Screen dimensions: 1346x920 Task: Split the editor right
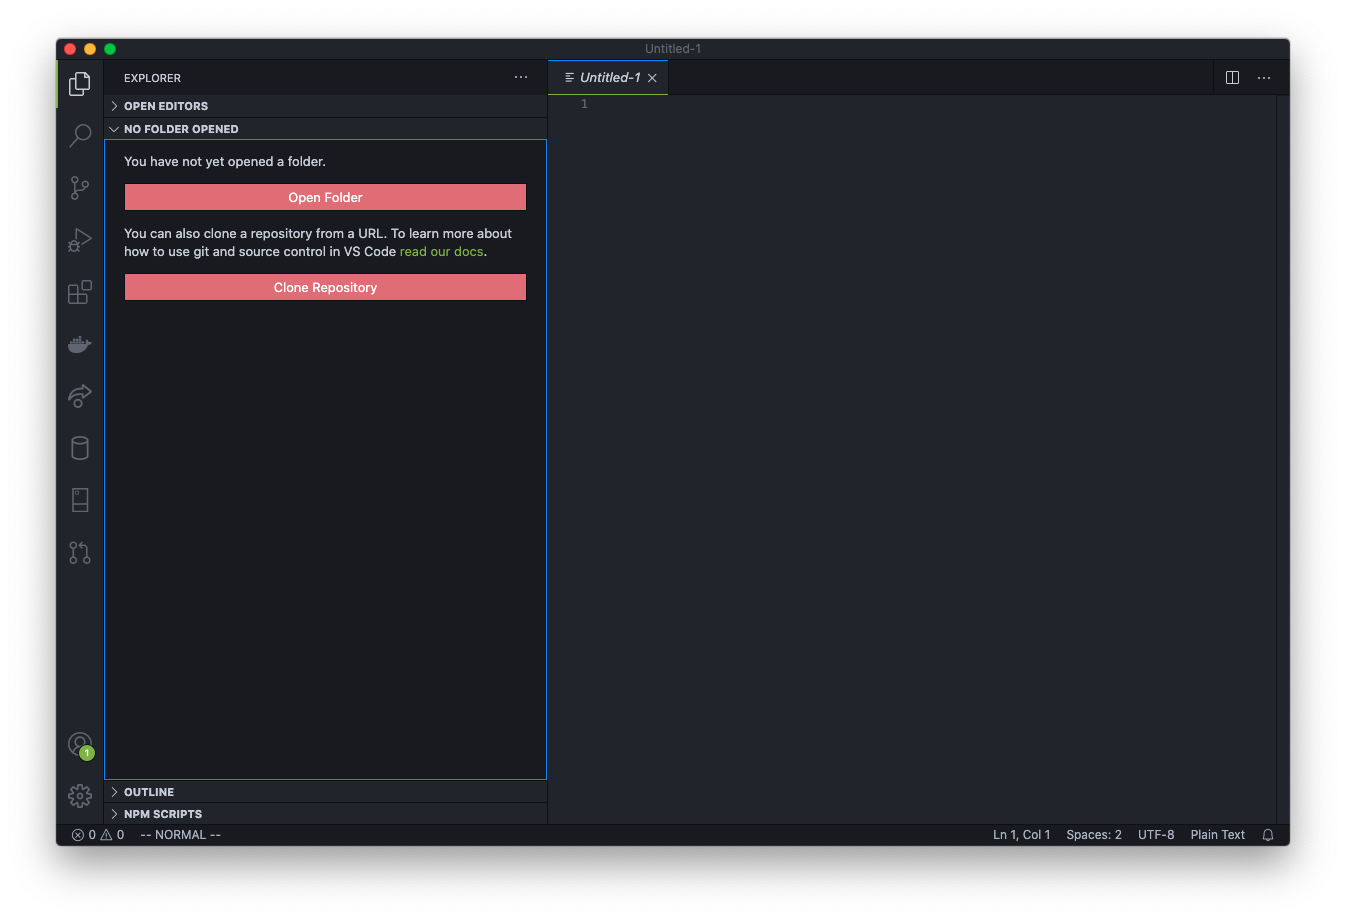pyautogui.click(x=1232, y=77)
